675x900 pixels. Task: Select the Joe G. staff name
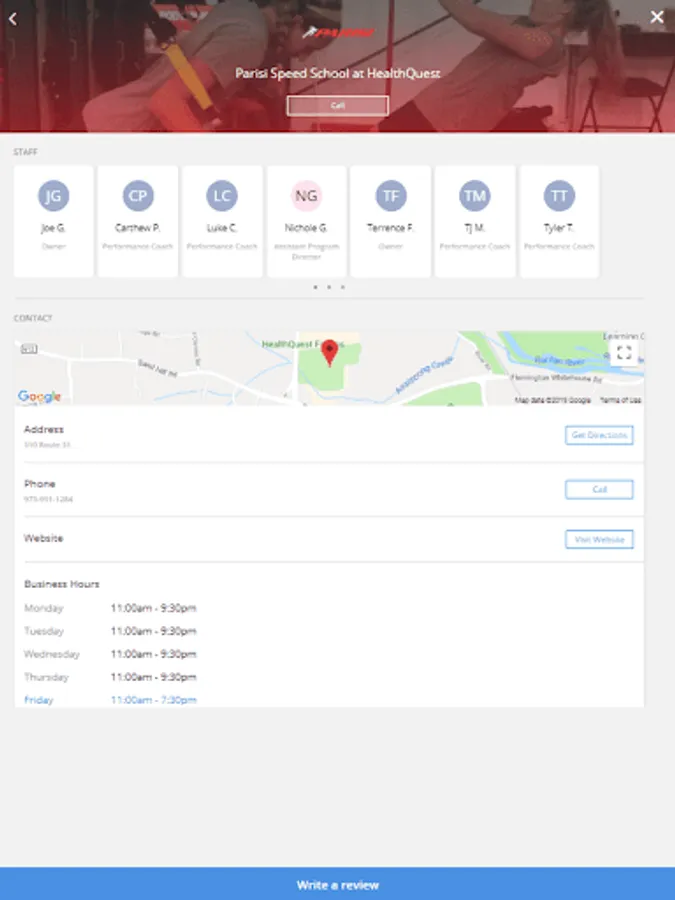point(53,228)
